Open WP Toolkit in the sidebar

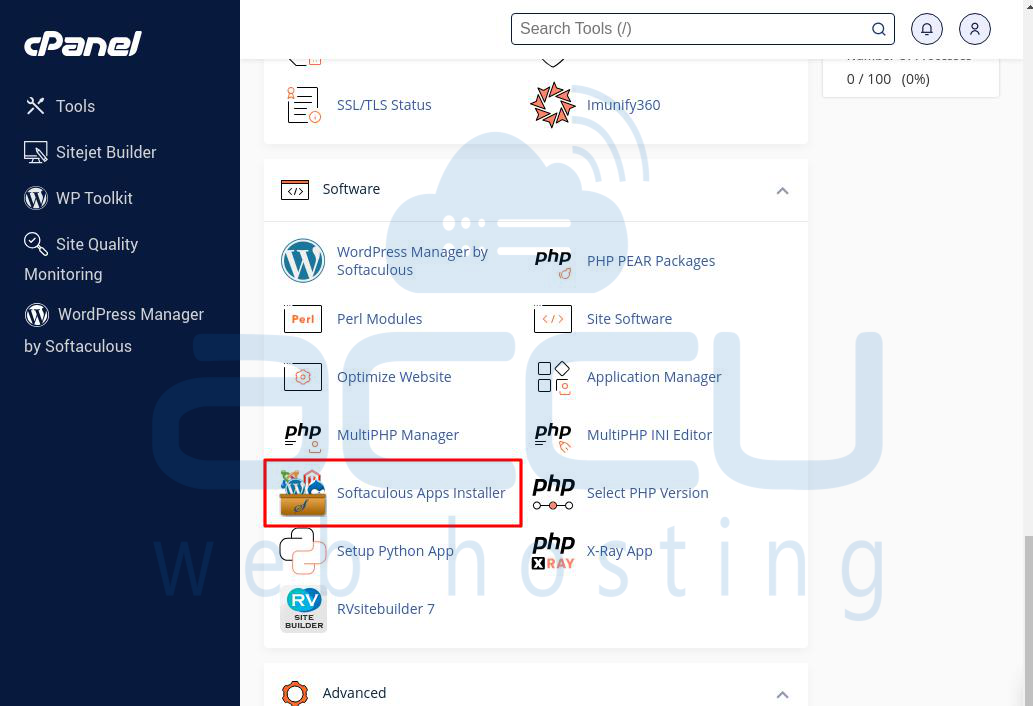(78, 198)
